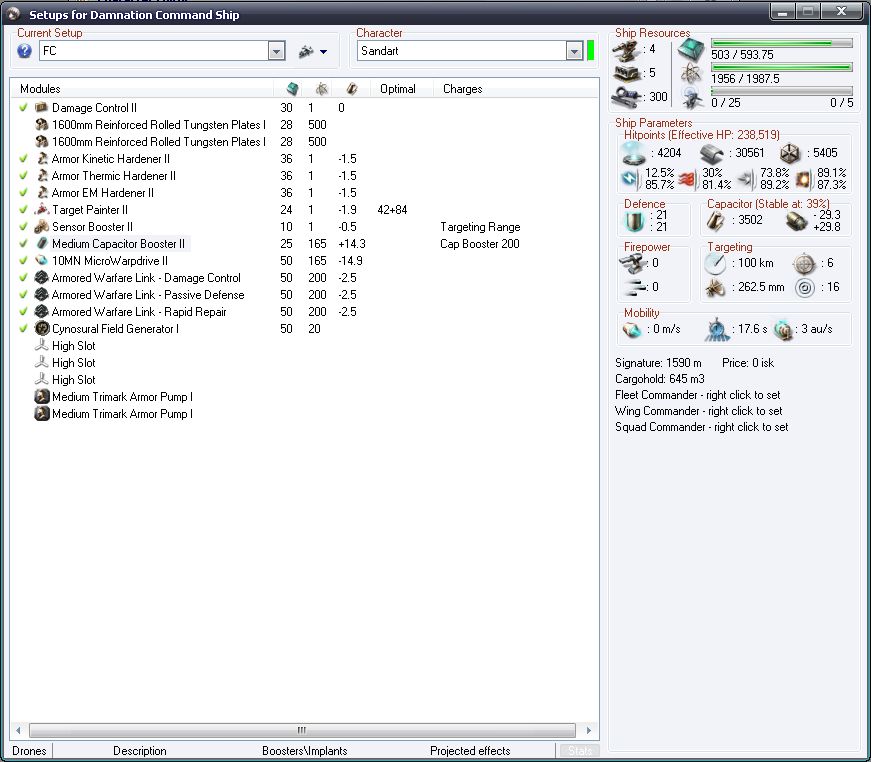The width and height of the screenshot is (871, 762).
Task: Click the Target Painter II module icon
Action: pos(42,209)
